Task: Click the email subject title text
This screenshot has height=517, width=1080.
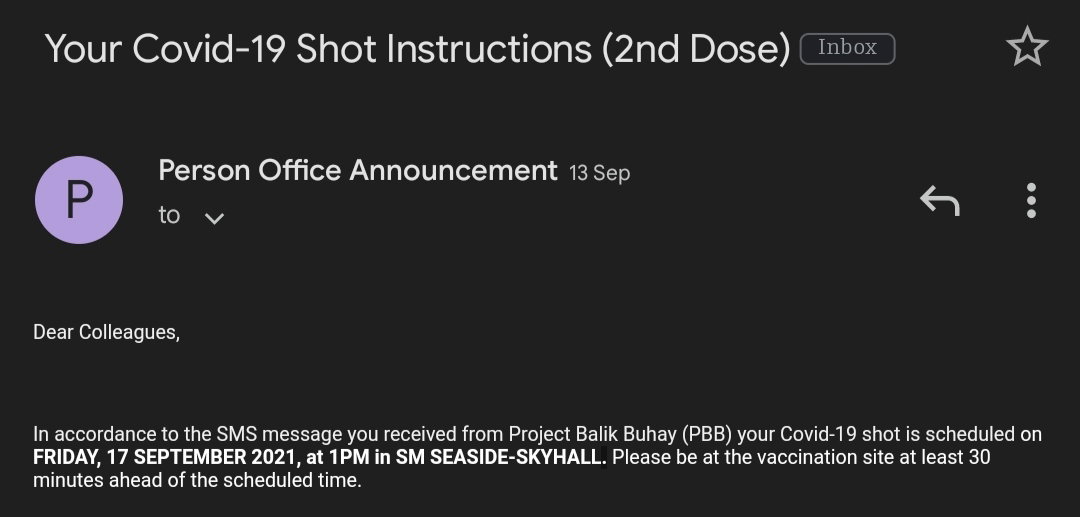Action: 417,49
